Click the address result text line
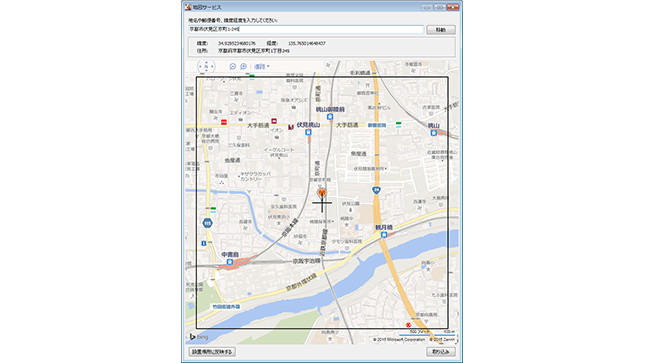The width and height of the screenshot is (646, 363). point(253,51)
